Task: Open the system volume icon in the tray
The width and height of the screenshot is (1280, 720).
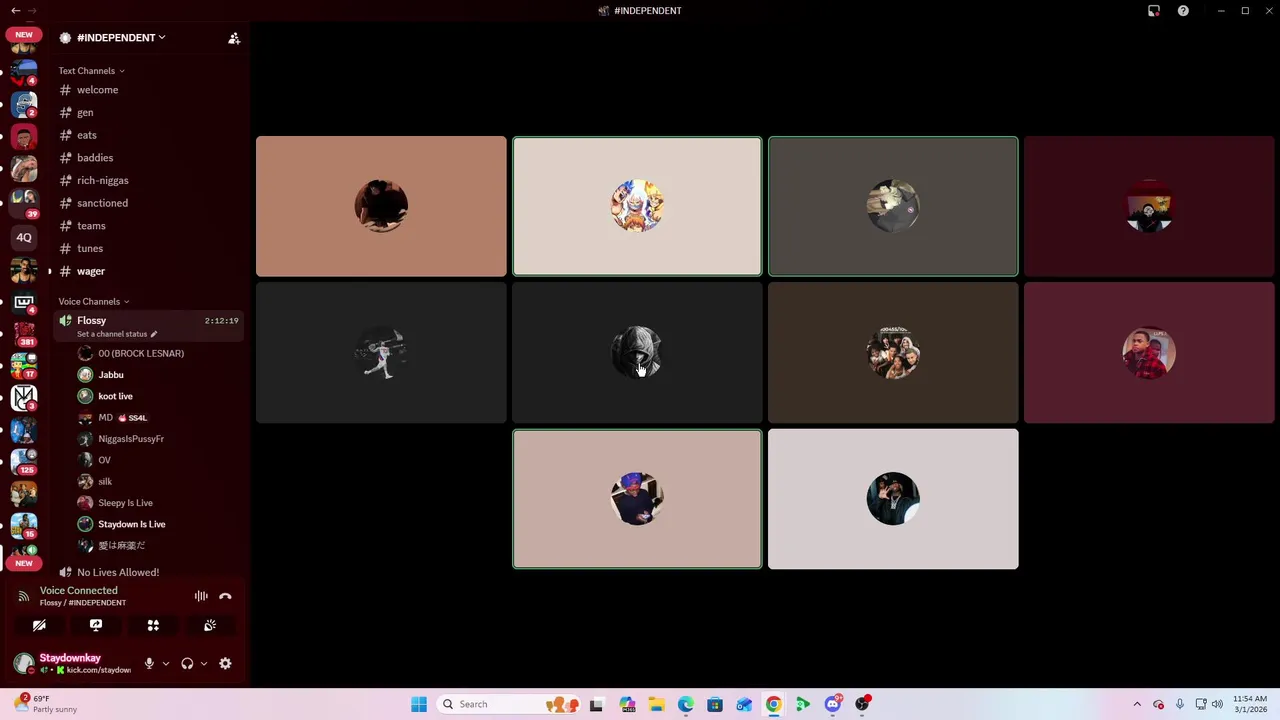Action: point(1217,704)
